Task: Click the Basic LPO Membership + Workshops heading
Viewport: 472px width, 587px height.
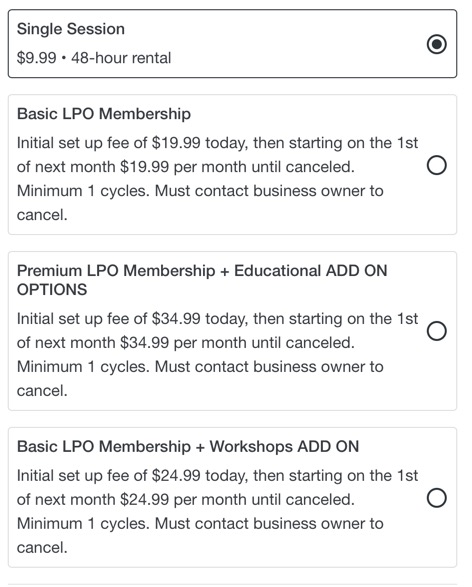Action: (188, 447)
